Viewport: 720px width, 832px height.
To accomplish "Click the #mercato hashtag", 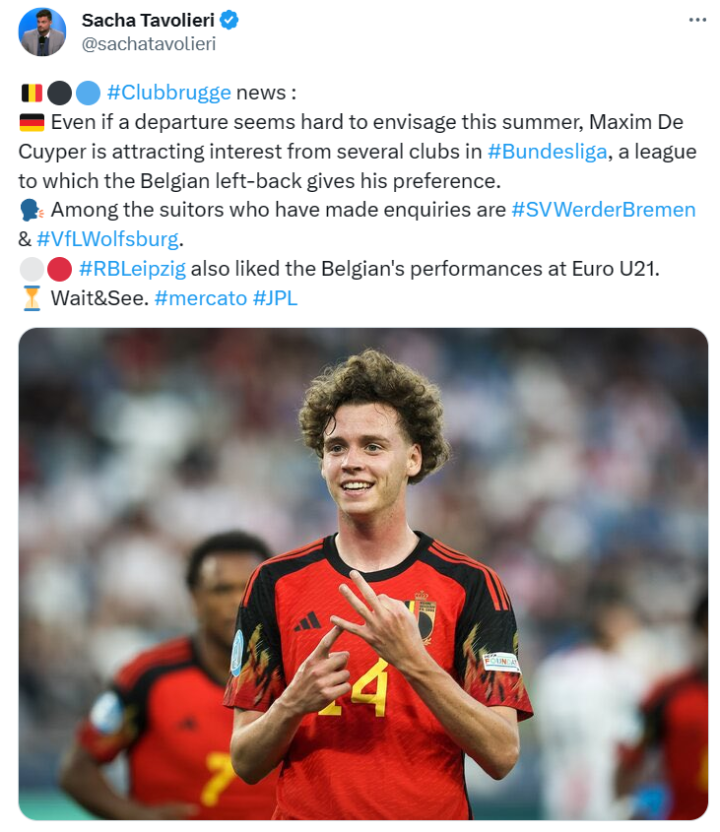I will (201, 298).
